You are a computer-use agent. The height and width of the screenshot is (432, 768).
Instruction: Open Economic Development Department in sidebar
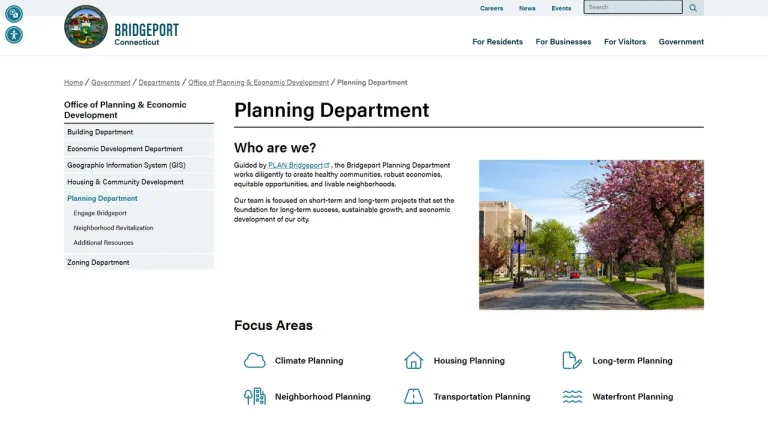[139, 148]
